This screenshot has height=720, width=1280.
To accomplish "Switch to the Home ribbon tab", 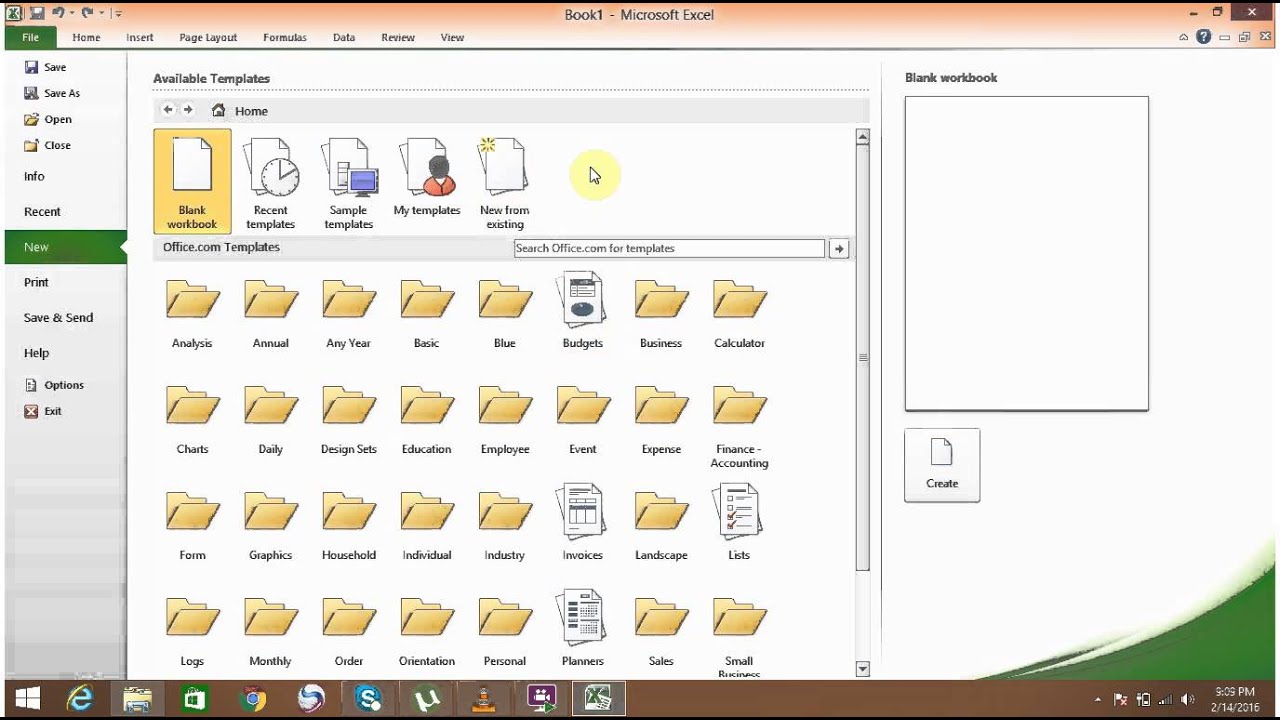I will pyautogui.click(x=86, y=37).
